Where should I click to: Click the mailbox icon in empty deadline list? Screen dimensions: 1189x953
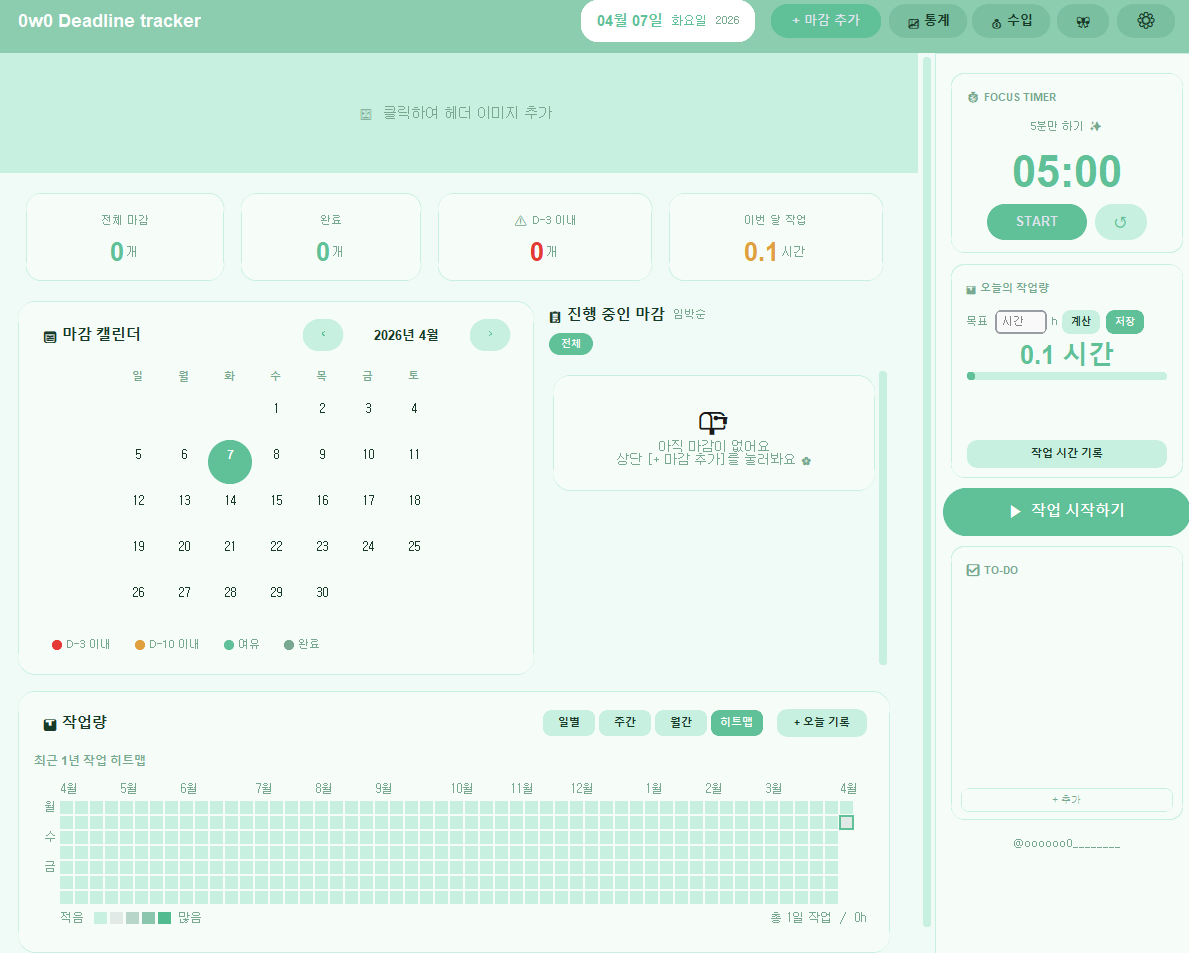(x=713, y=422)
